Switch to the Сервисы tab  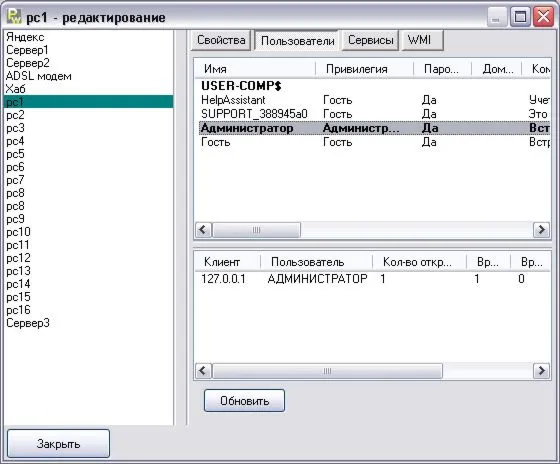point(370,40)
